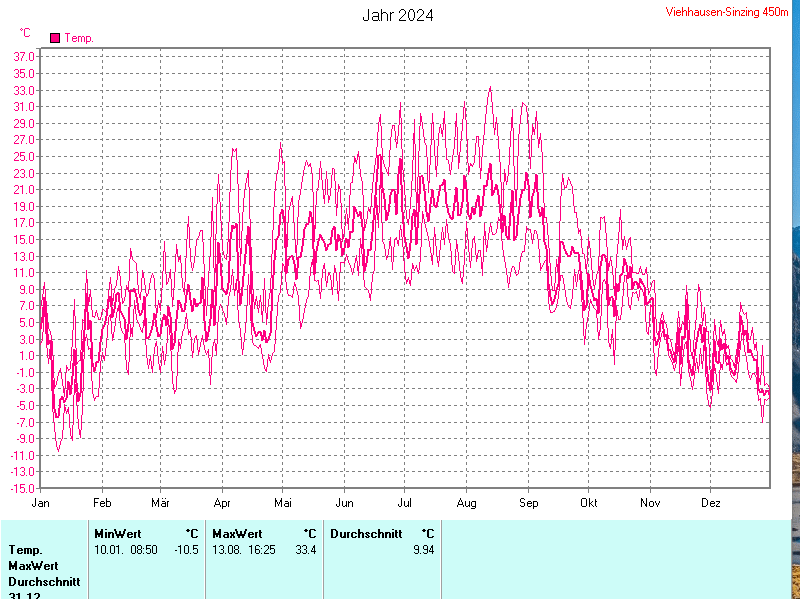Click the Jahr 2024 chart title
This screenshot has height=599, width=800.
click(397, 15)
